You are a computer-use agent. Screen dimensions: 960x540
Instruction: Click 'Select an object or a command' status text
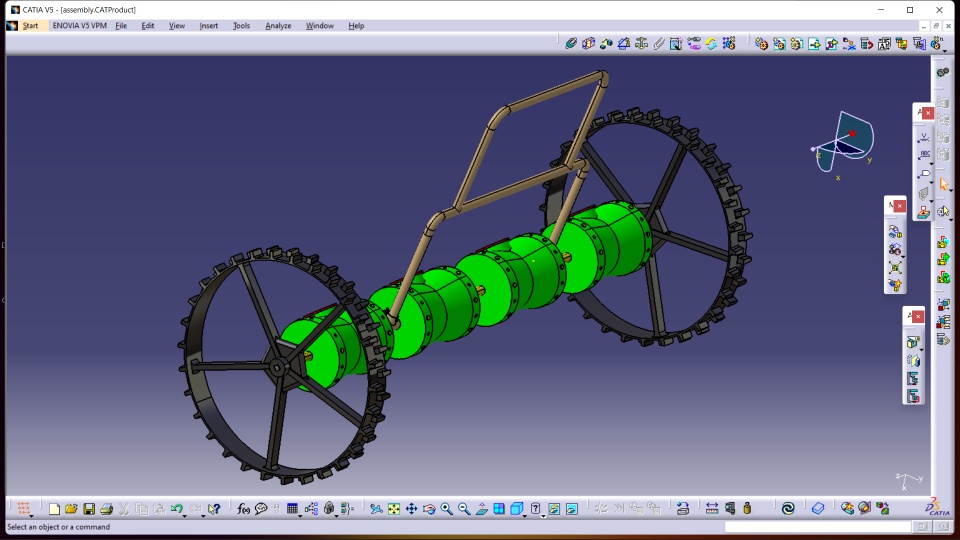[x=59, y=527]
